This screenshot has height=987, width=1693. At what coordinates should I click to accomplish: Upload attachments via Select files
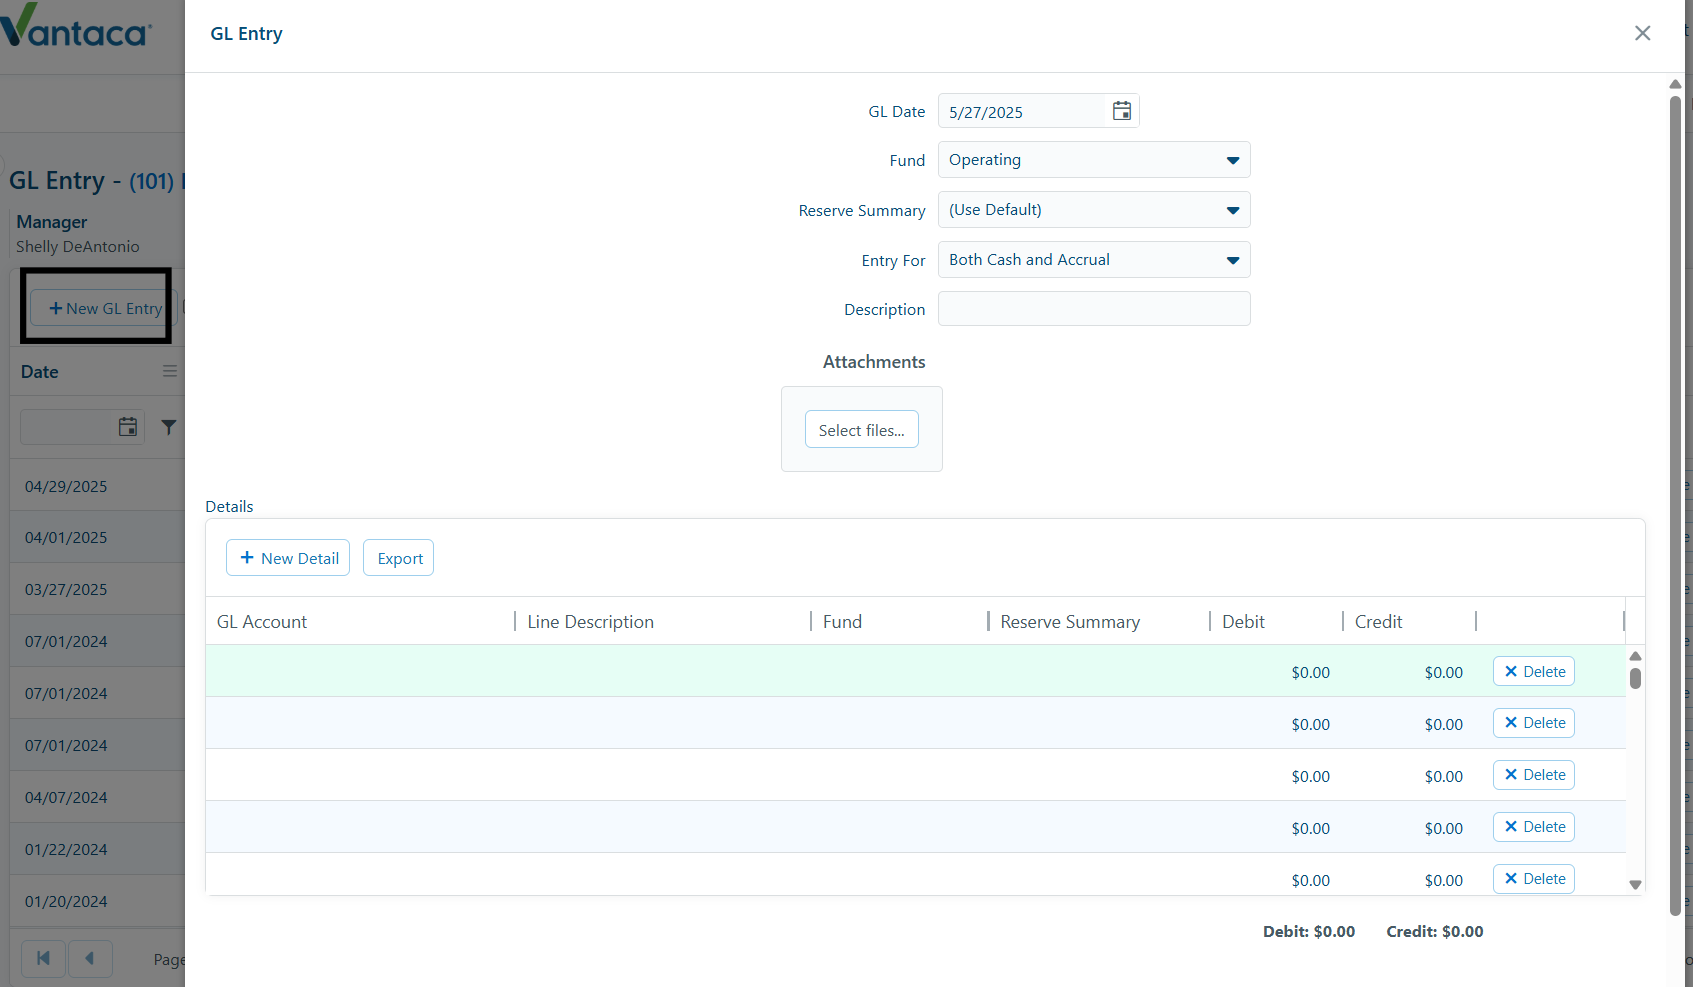[x=861, y=429]
